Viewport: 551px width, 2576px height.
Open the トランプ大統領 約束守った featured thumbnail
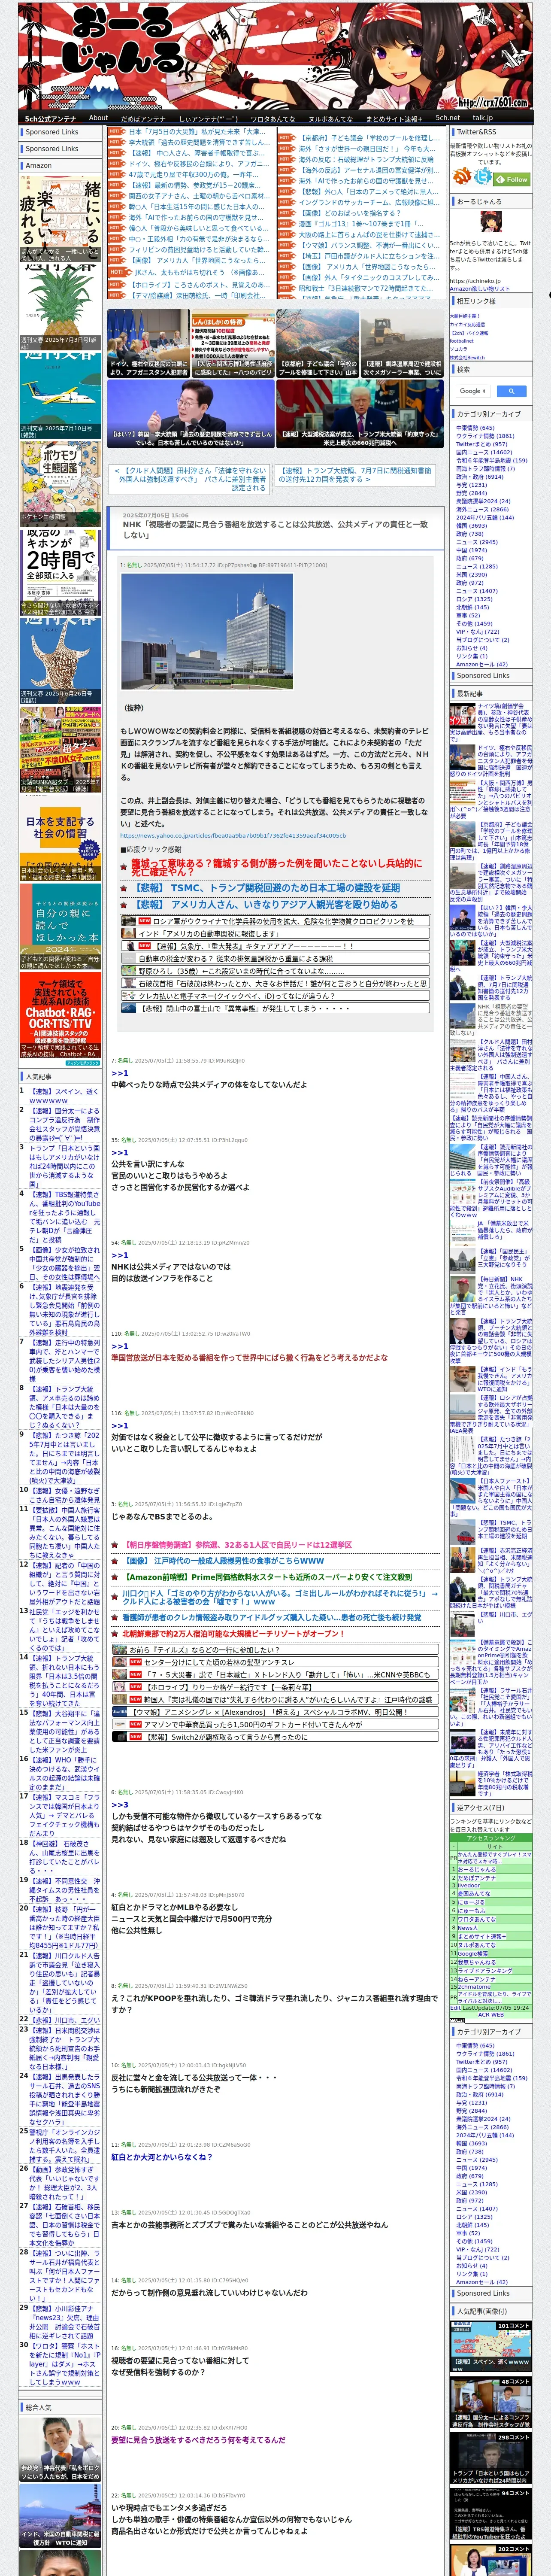(360, 414)
